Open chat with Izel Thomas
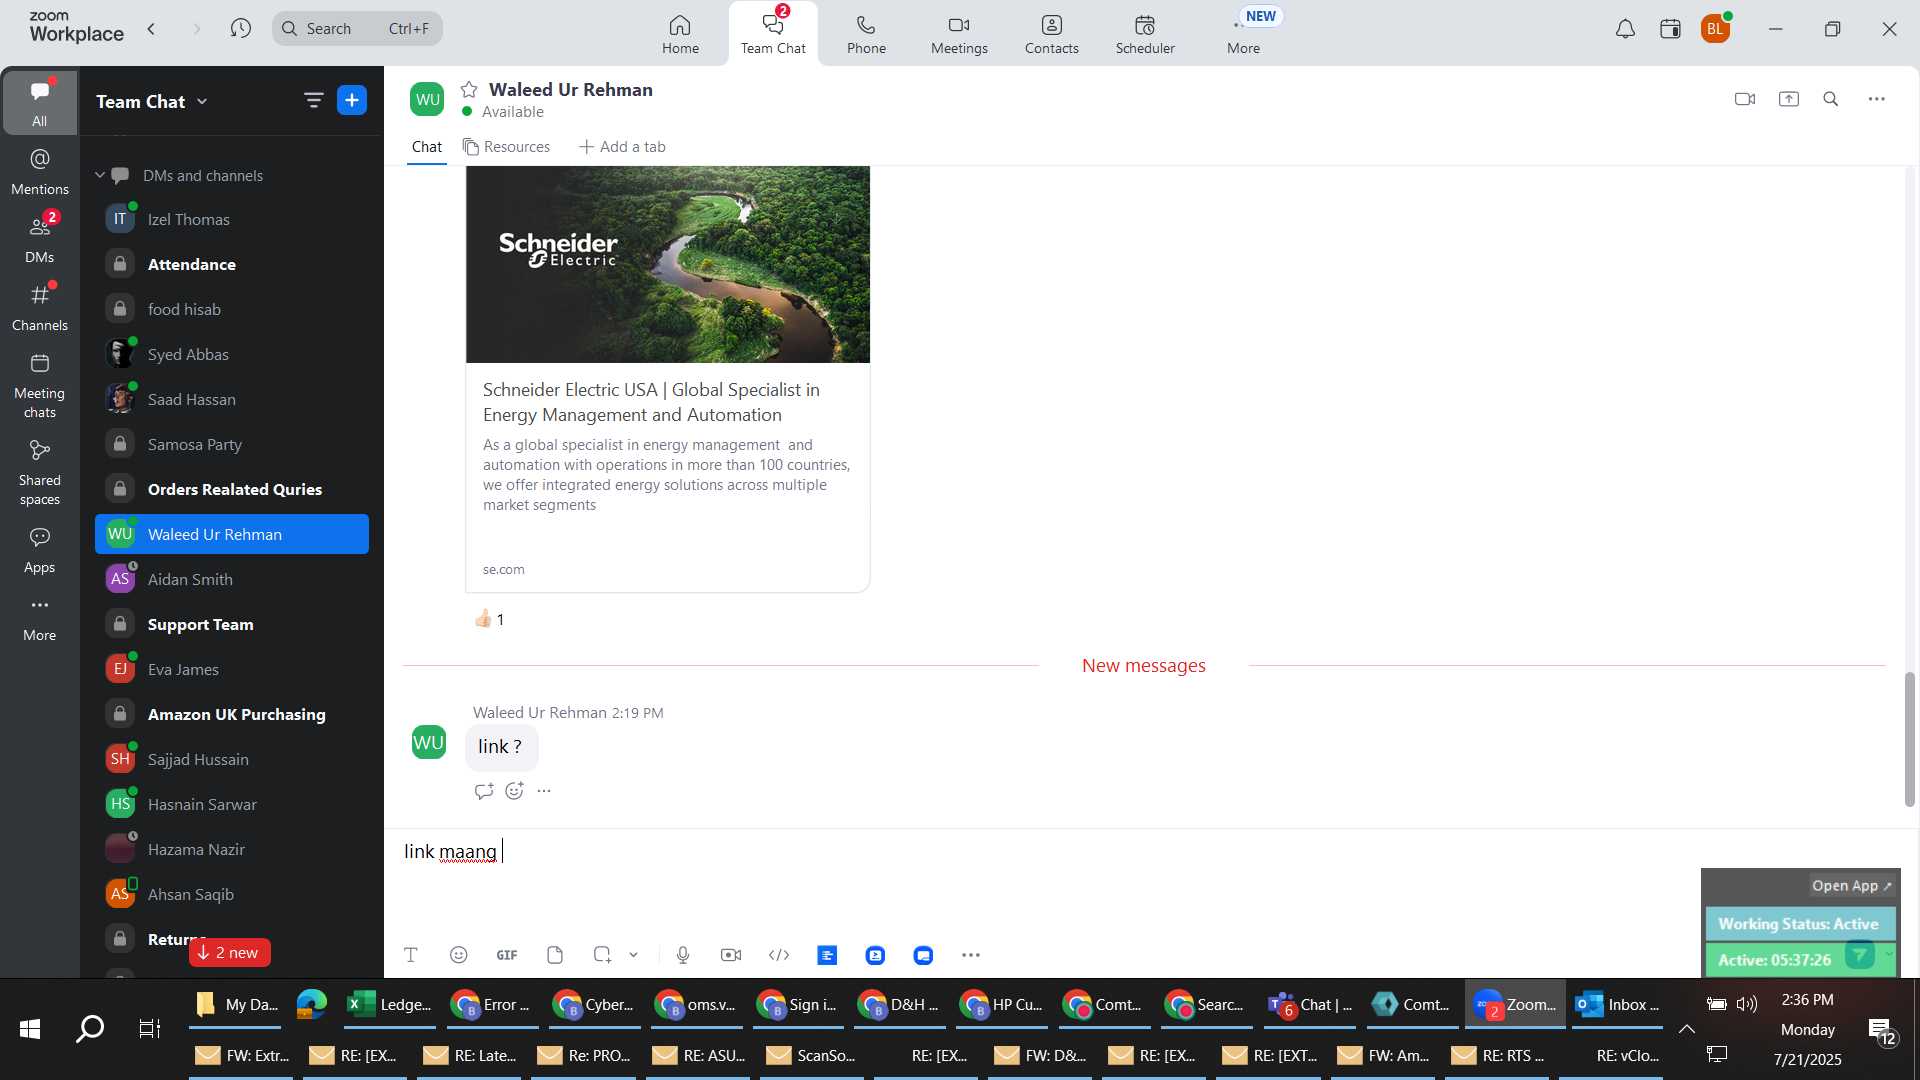Viewport: 1920px width, 1080px height. tap(232, 219)
